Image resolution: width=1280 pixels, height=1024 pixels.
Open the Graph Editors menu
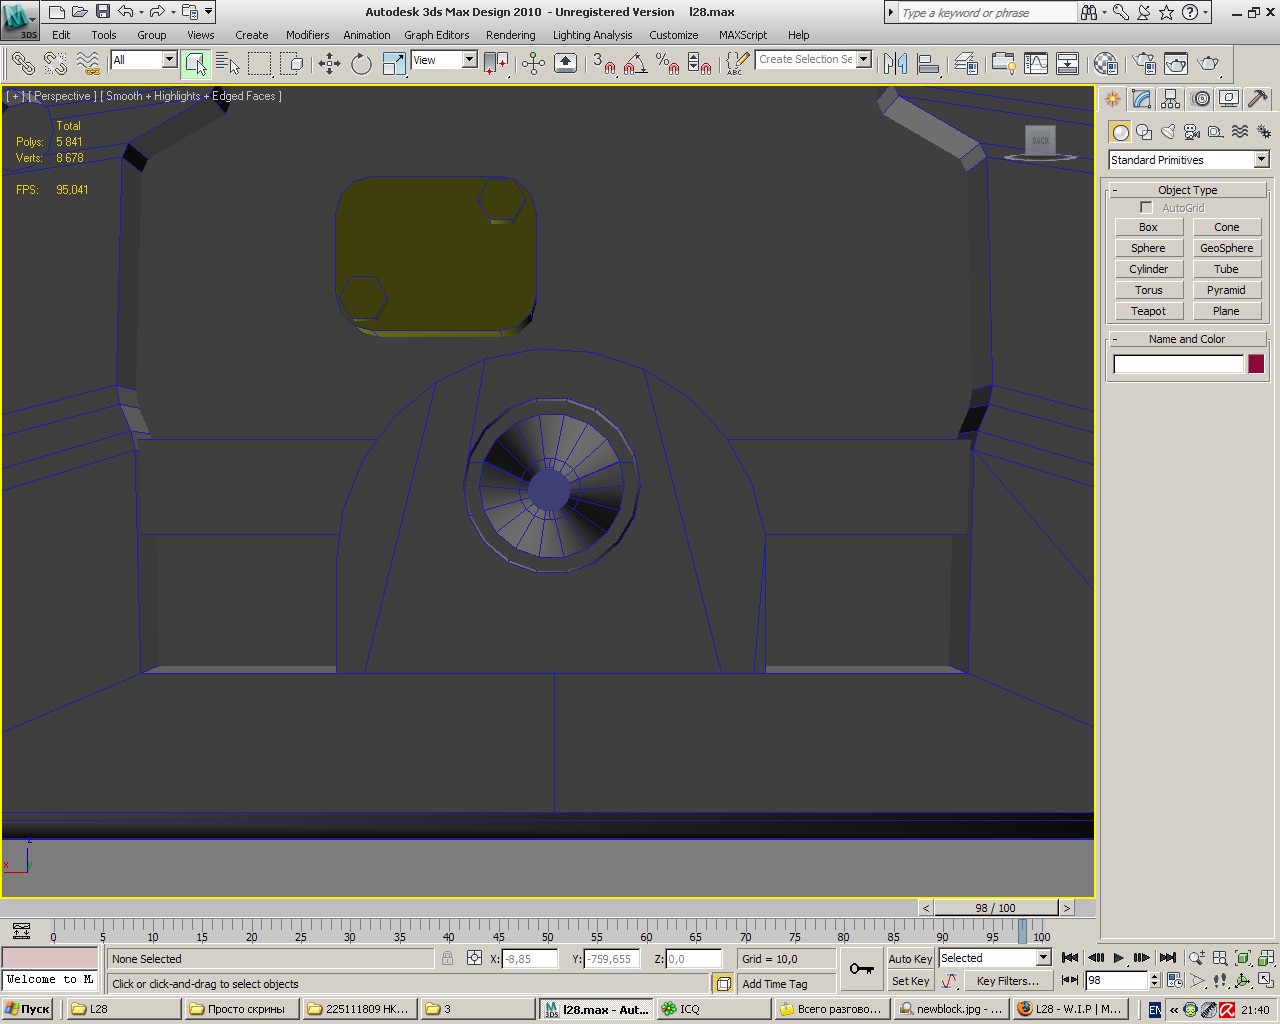(x=436, y=35)
